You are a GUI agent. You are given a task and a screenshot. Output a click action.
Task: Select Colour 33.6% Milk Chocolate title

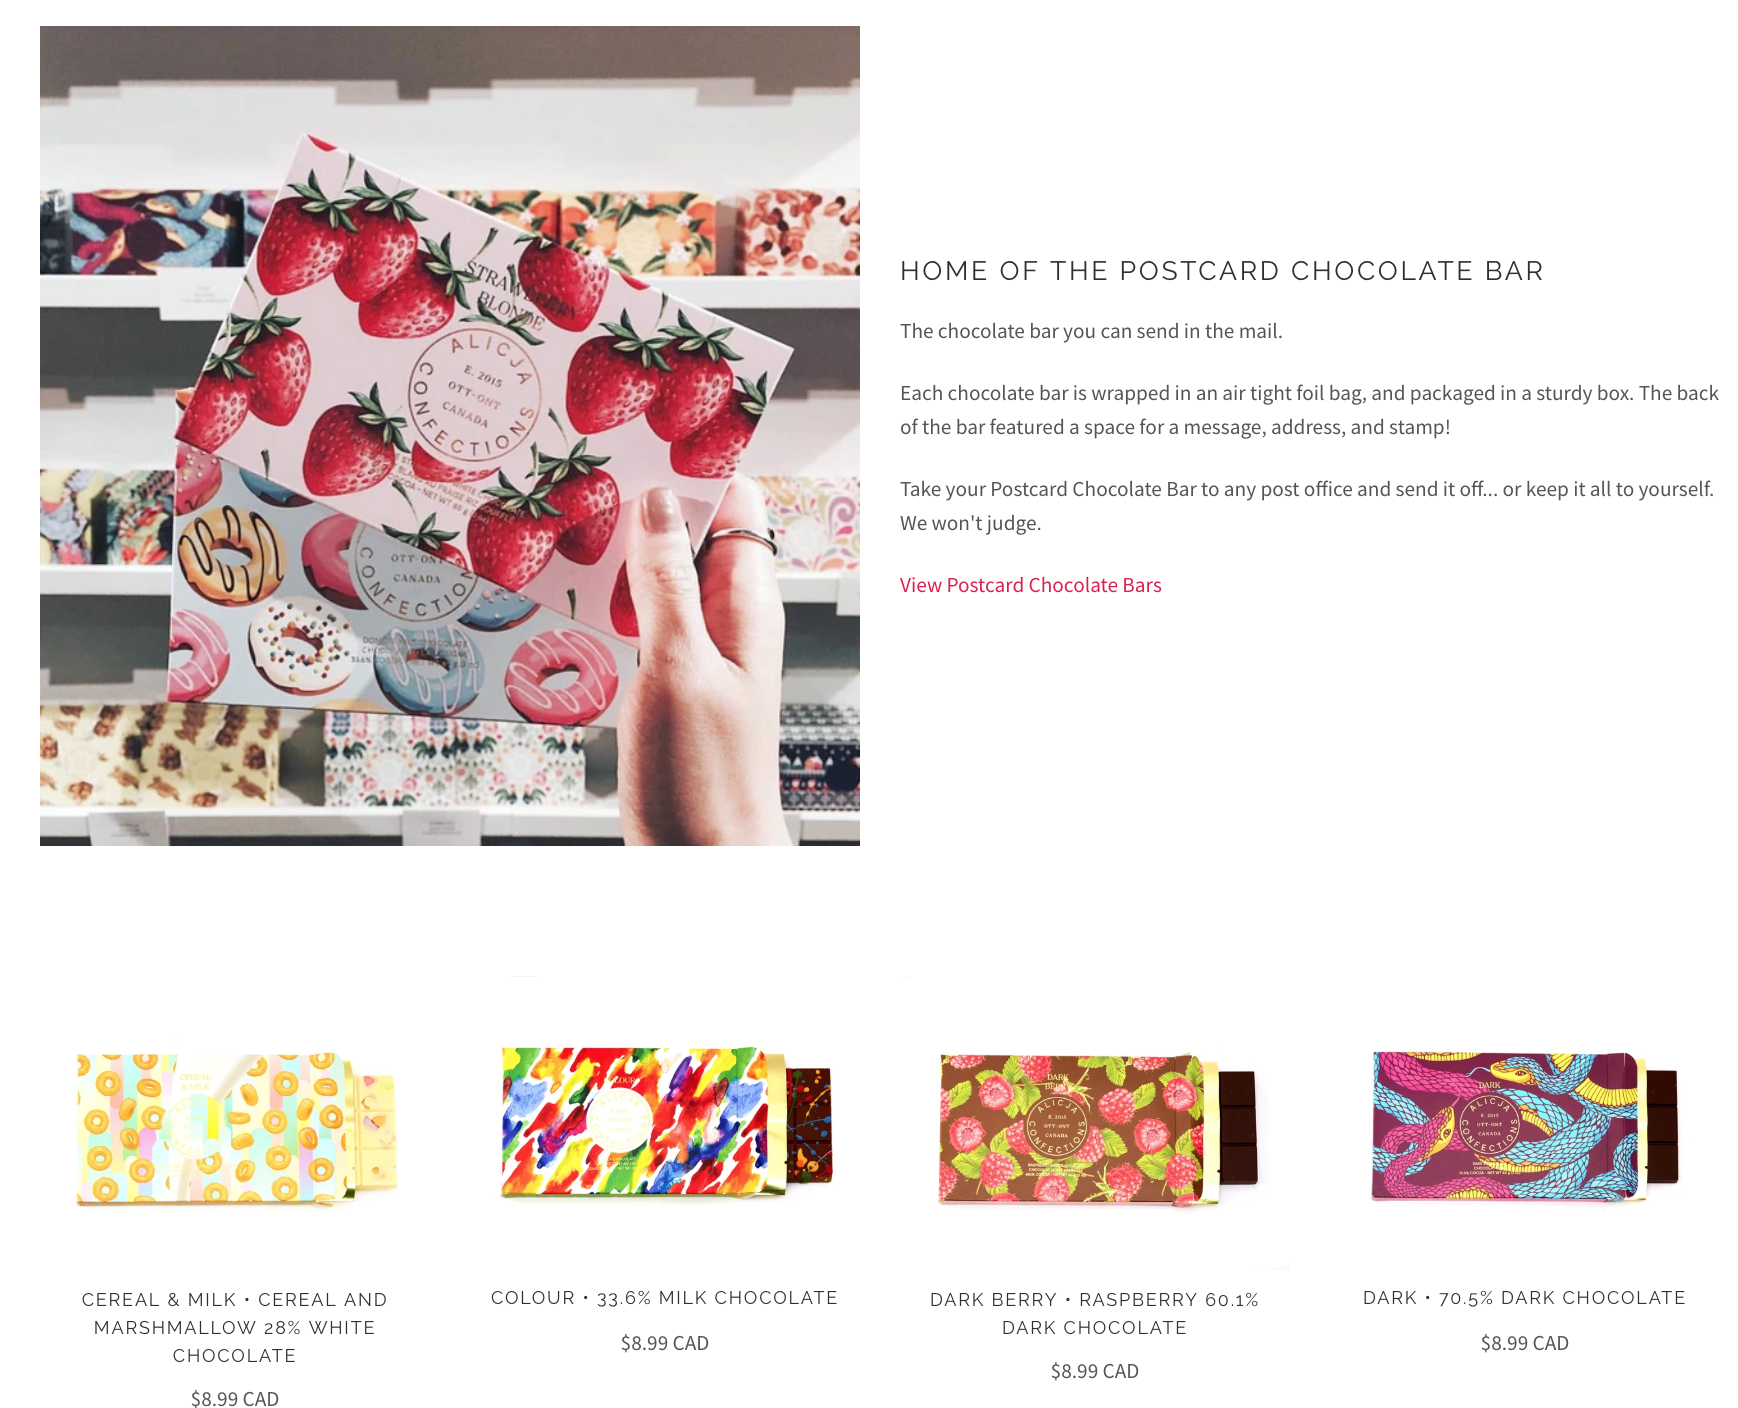coord(665,1297)
